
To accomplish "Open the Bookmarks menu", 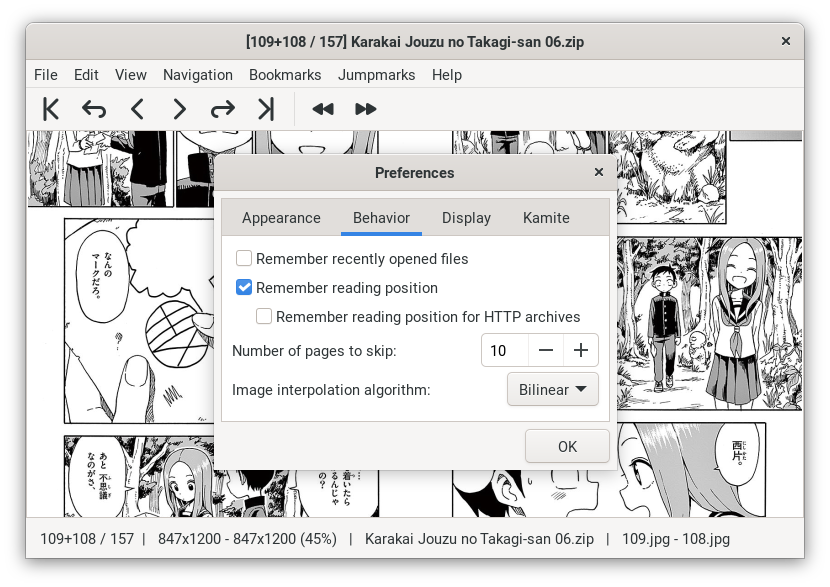I will pyautogui.click(x=285, y=75).
